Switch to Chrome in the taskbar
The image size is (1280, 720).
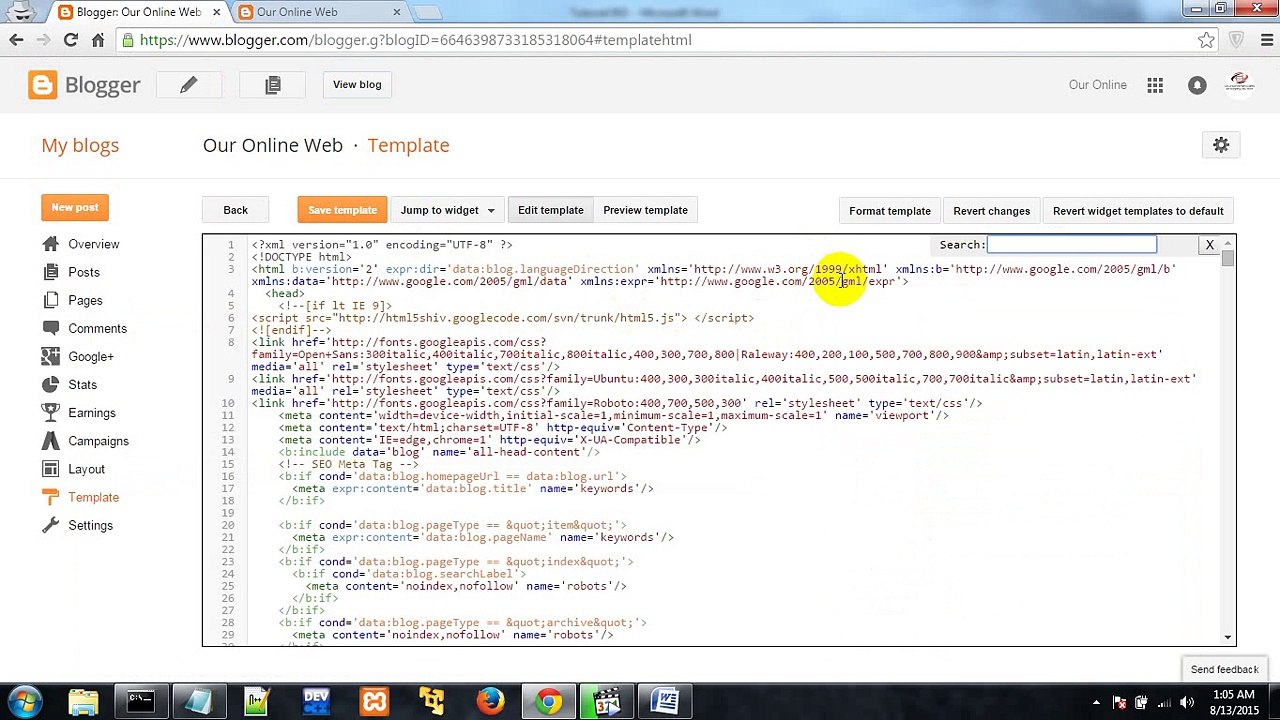[548, 702]
